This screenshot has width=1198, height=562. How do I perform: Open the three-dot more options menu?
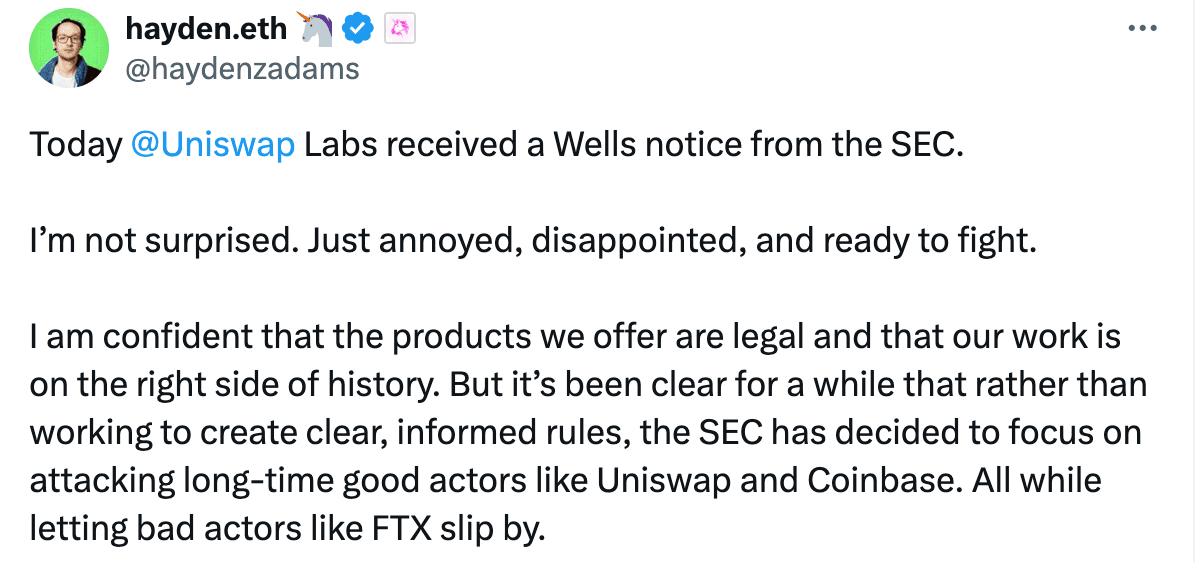pyautogui.click(x=1143, y=29)
